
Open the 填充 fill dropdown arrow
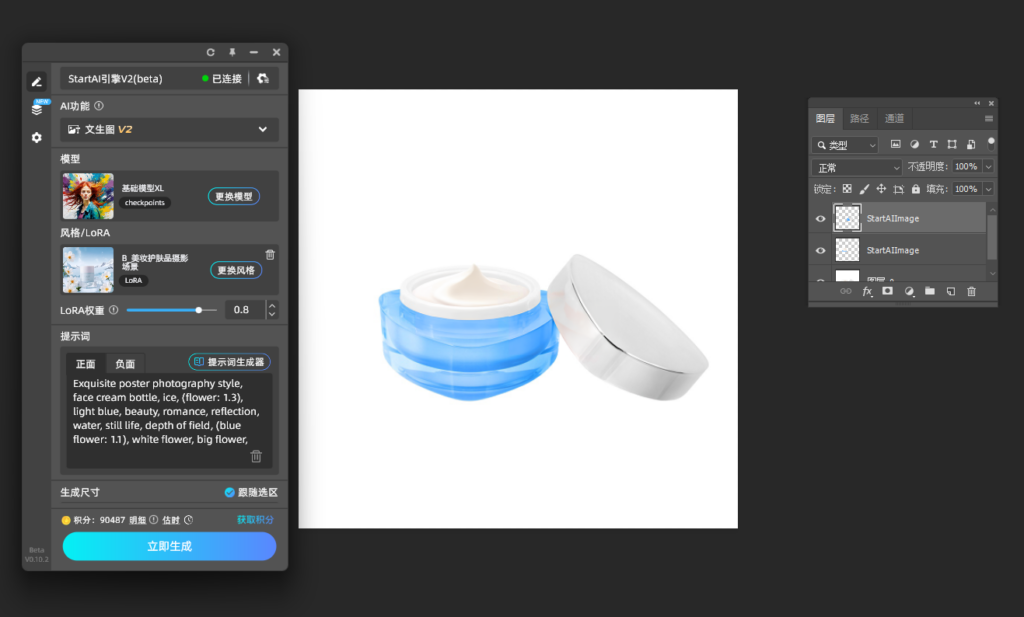click(989, 189)
